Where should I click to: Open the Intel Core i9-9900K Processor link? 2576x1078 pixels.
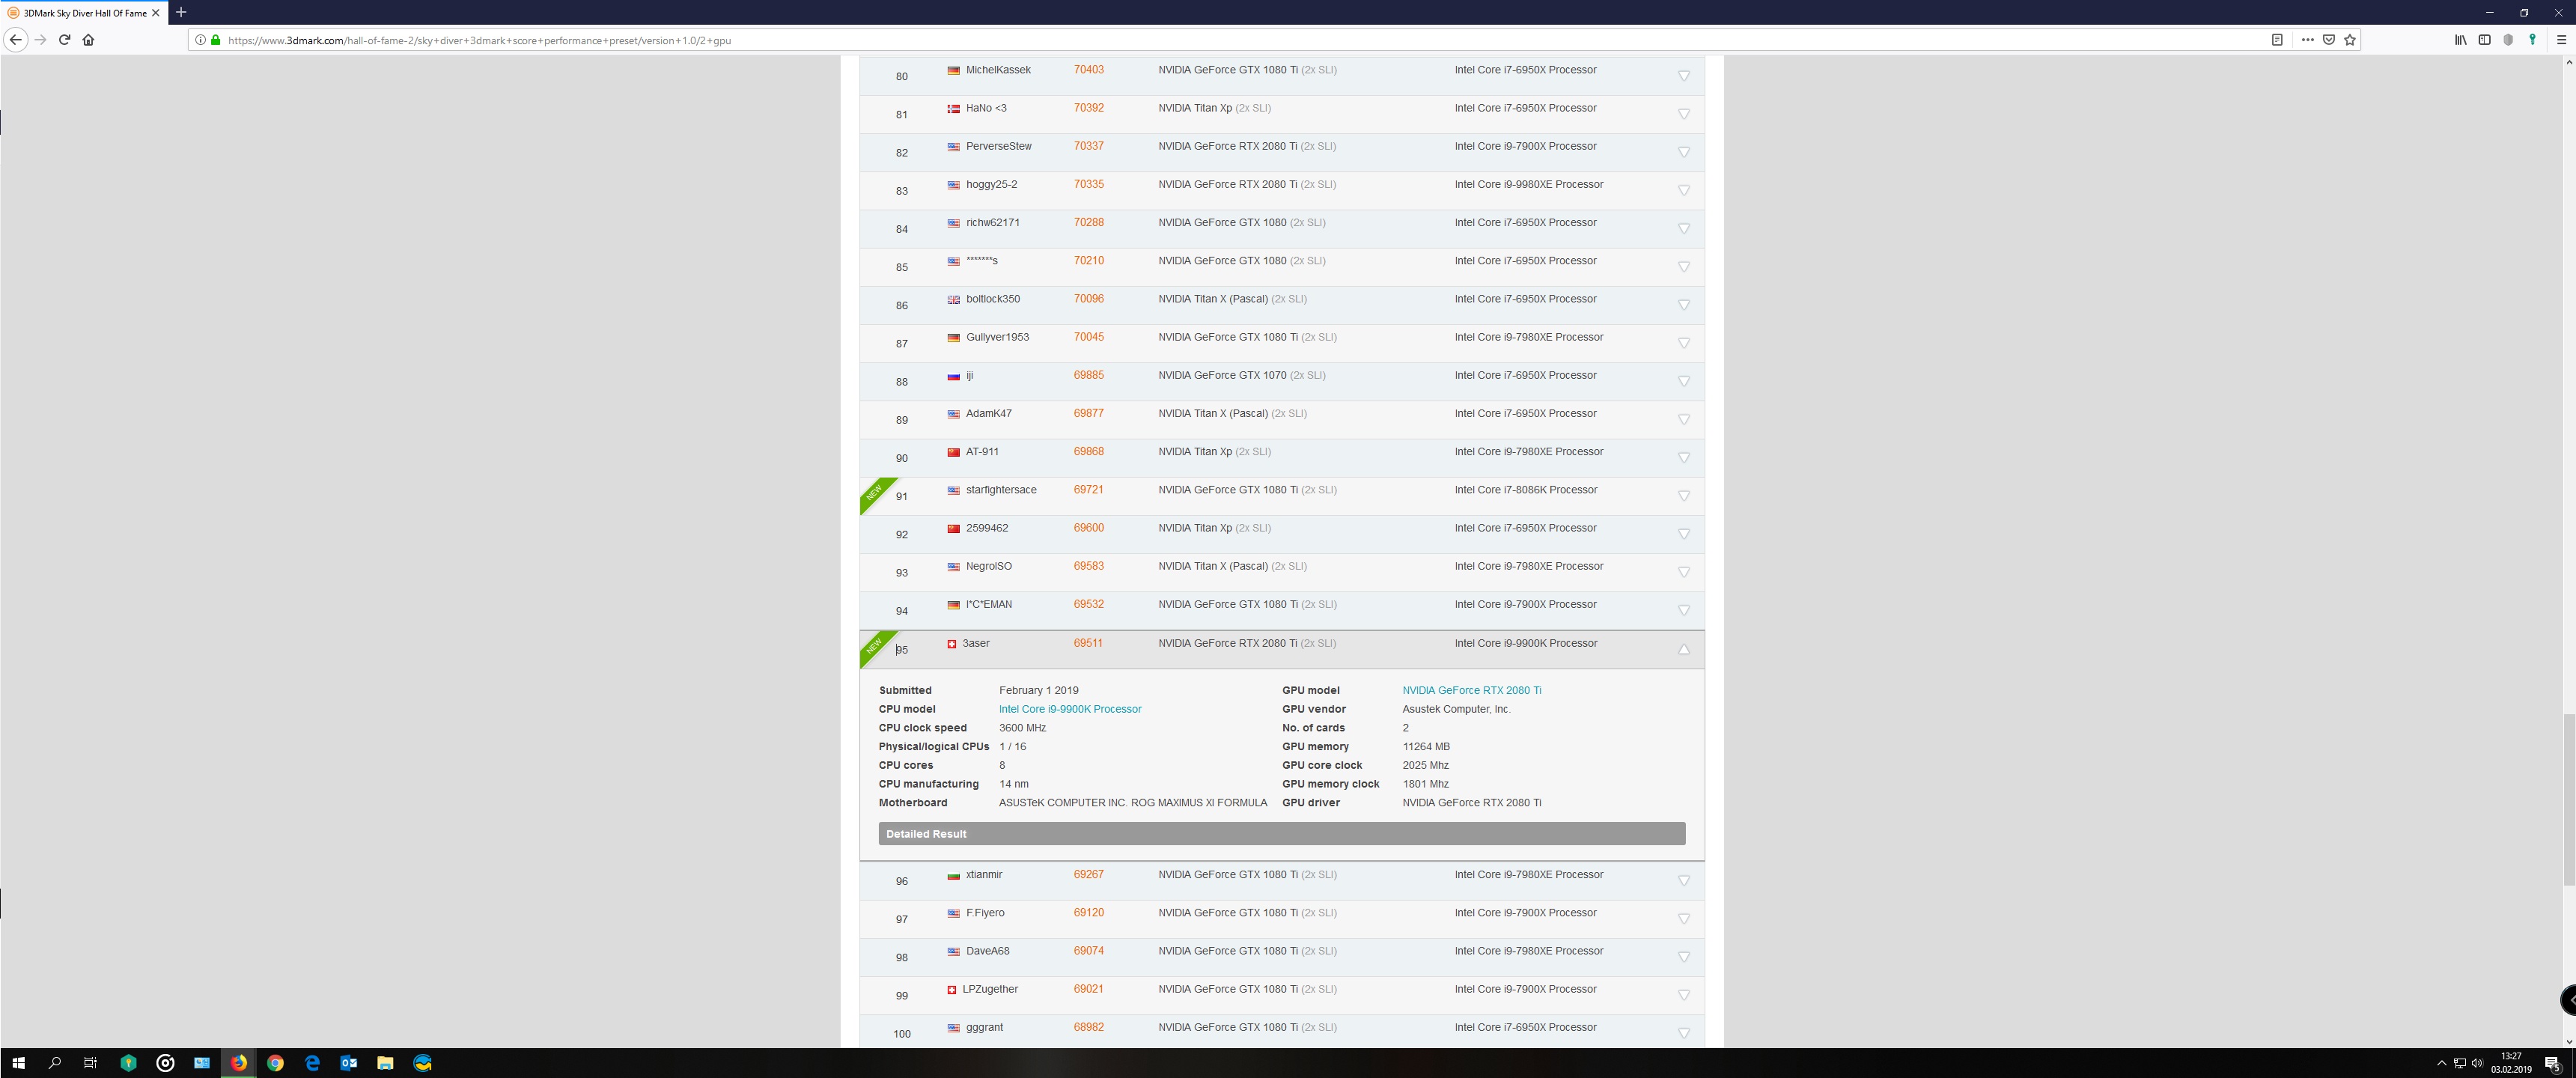pos(1069,709)
